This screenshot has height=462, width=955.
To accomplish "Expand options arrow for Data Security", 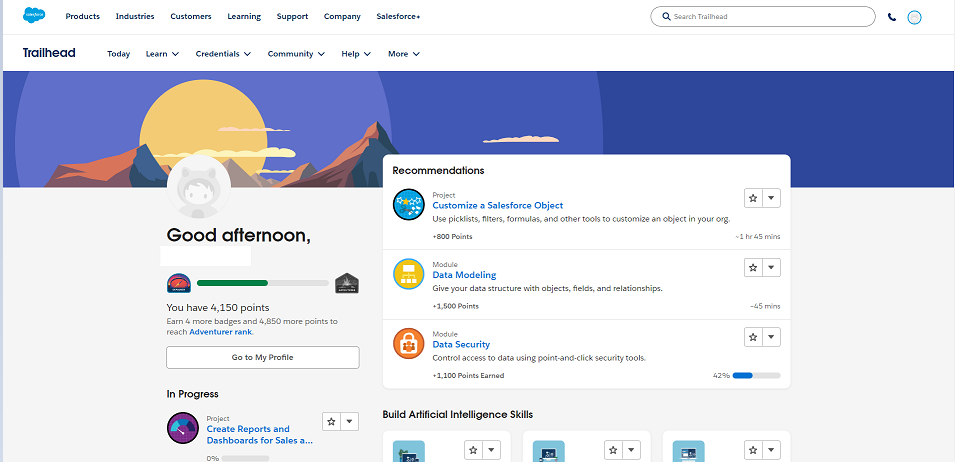I will (x=771, y=337).
